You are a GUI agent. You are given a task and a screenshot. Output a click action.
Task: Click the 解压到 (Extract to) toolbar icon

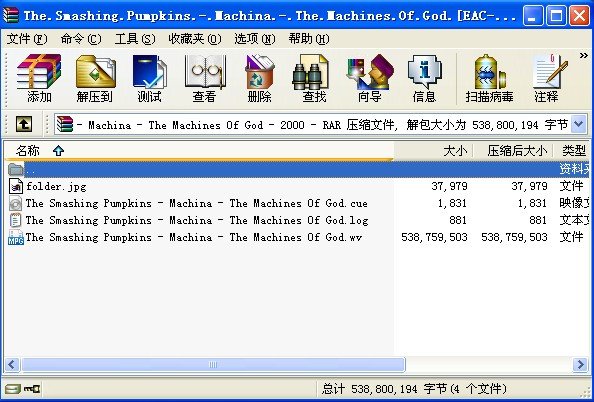(95, 78)
